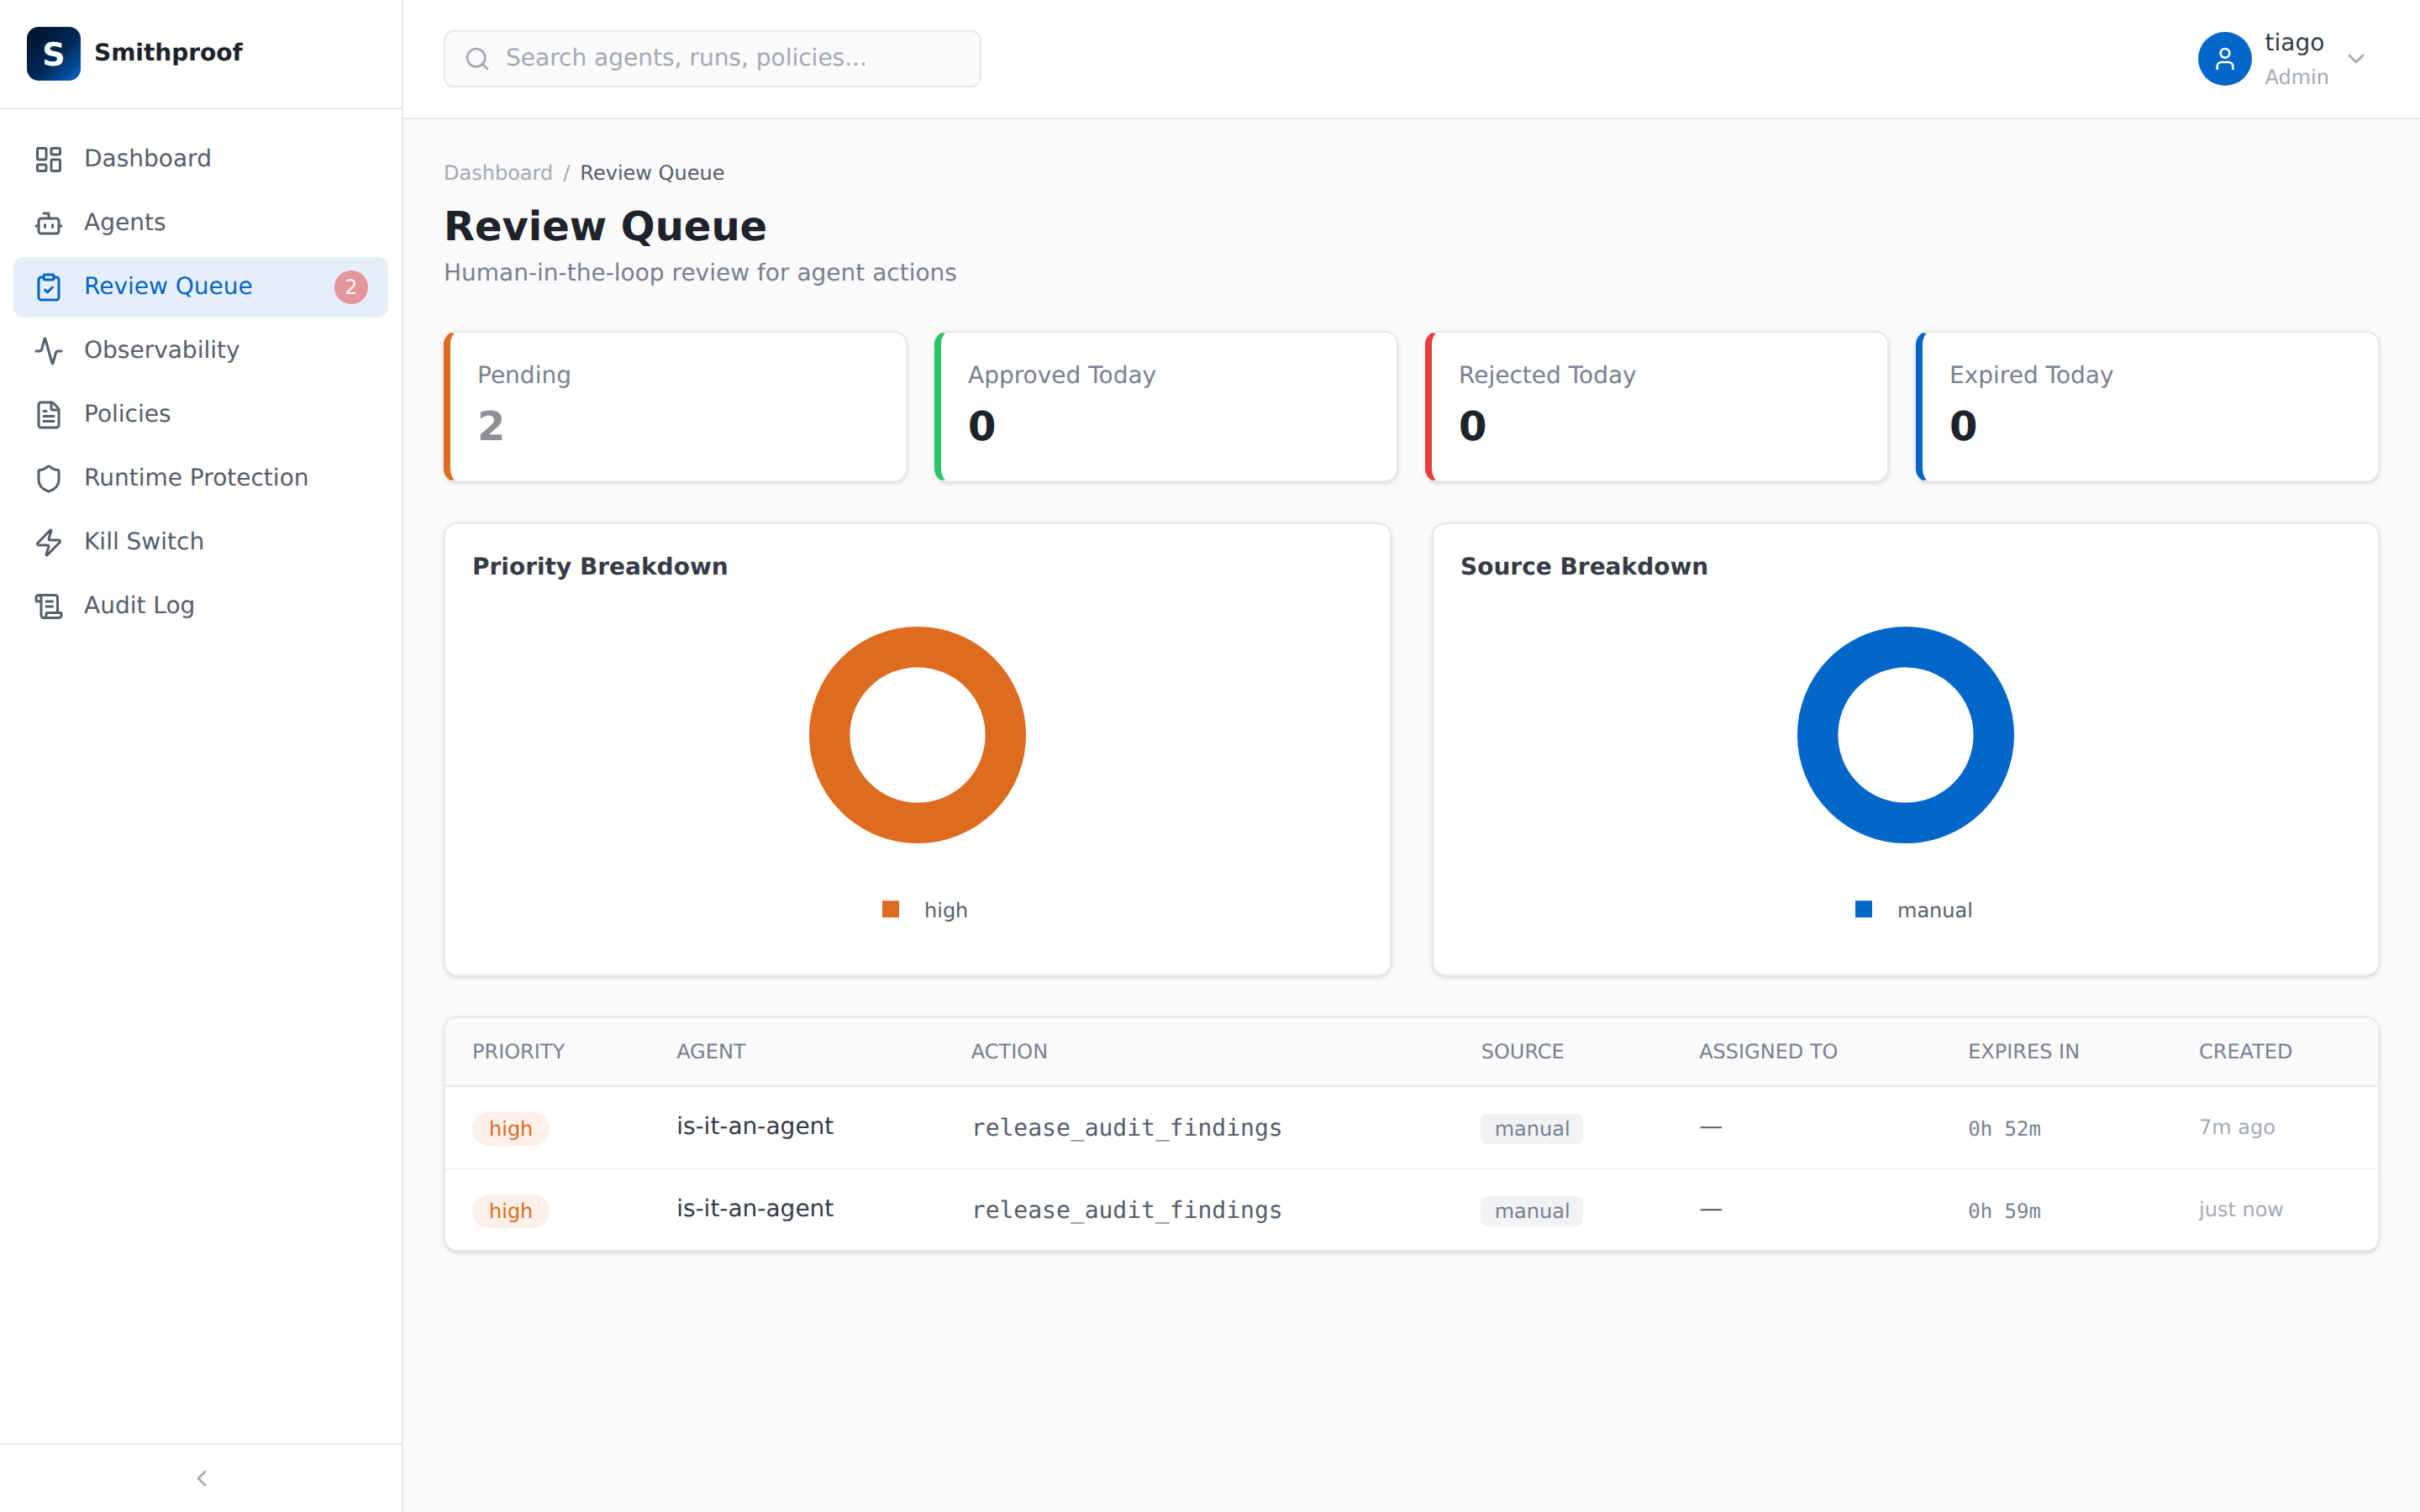Click the Observability pulse icon

(49, 351)
